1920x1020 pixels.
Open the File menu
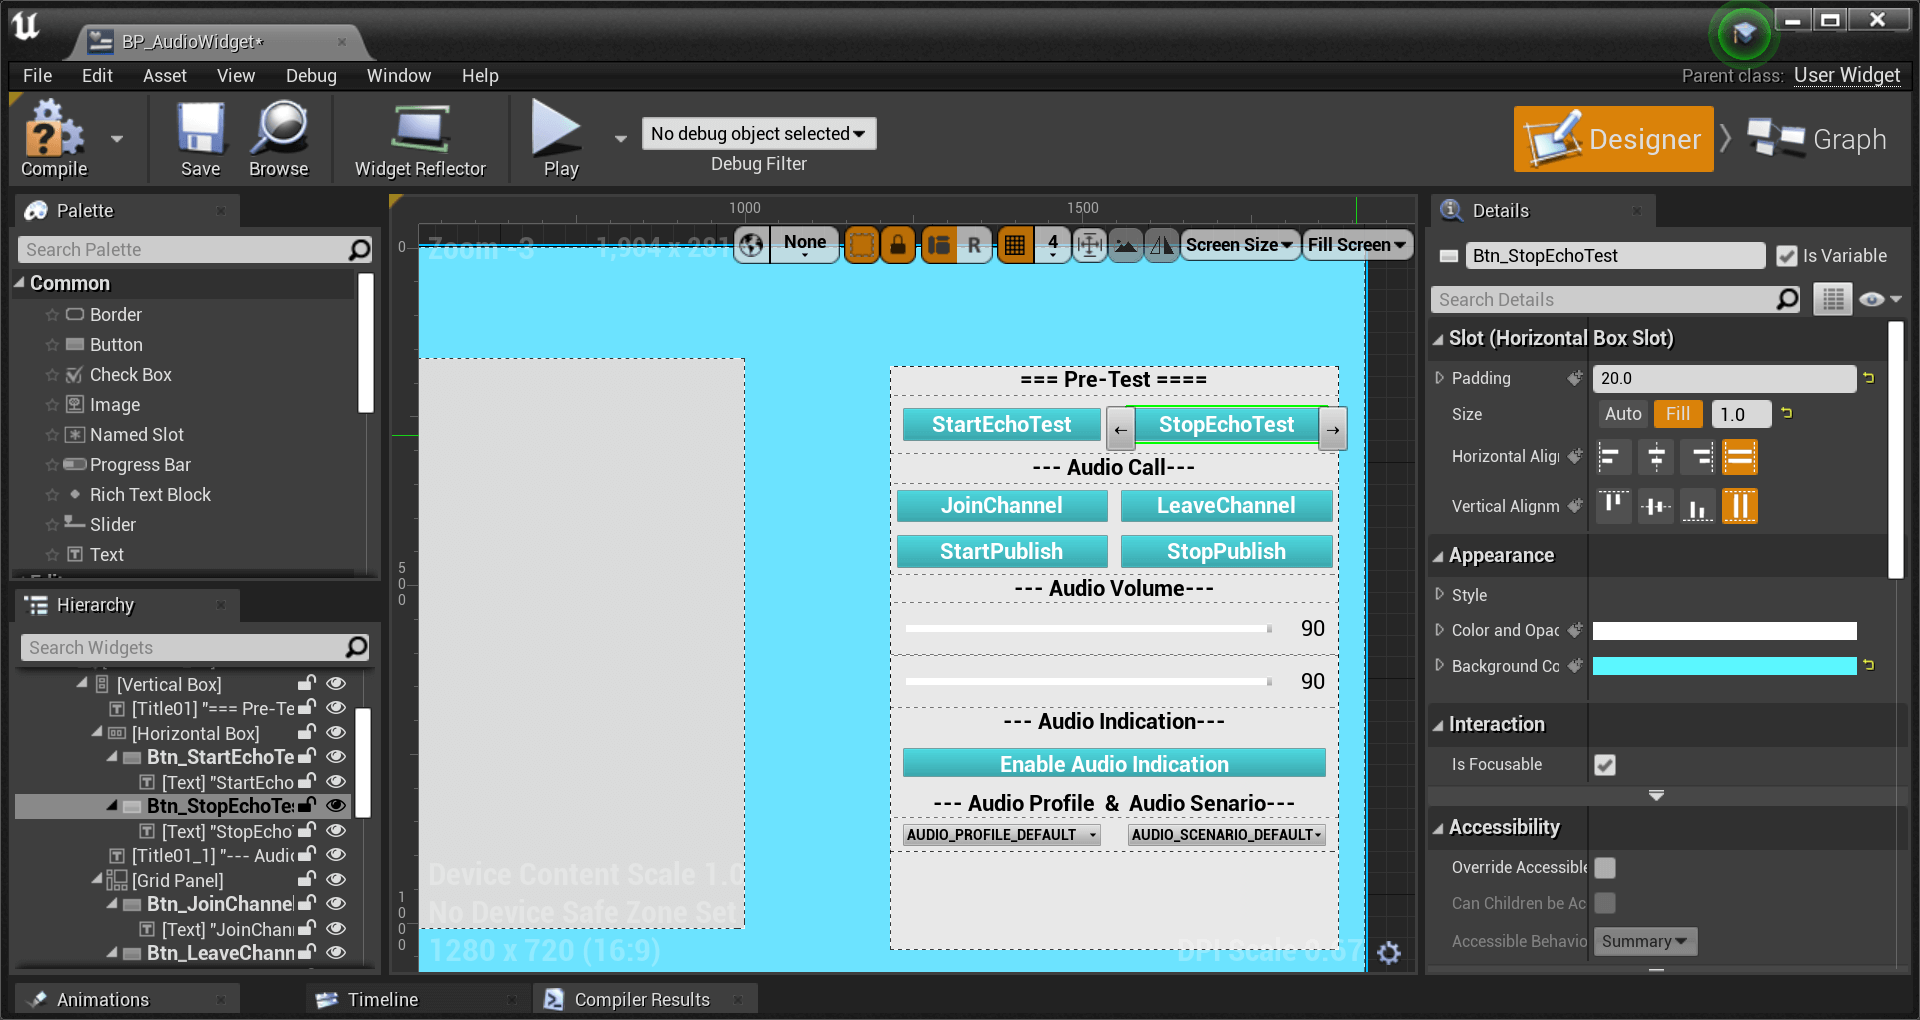[x=37, y=76]
